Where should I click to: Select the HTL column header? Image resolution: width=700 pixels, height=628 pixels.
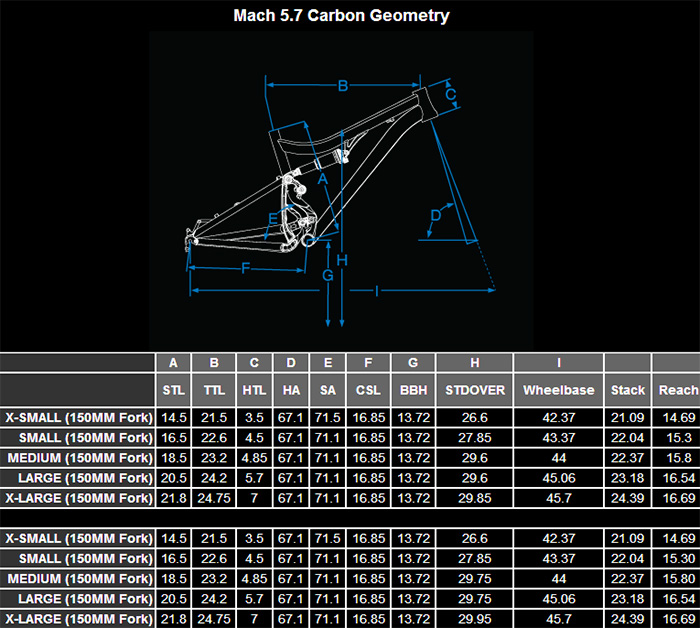tap(254, 390)
